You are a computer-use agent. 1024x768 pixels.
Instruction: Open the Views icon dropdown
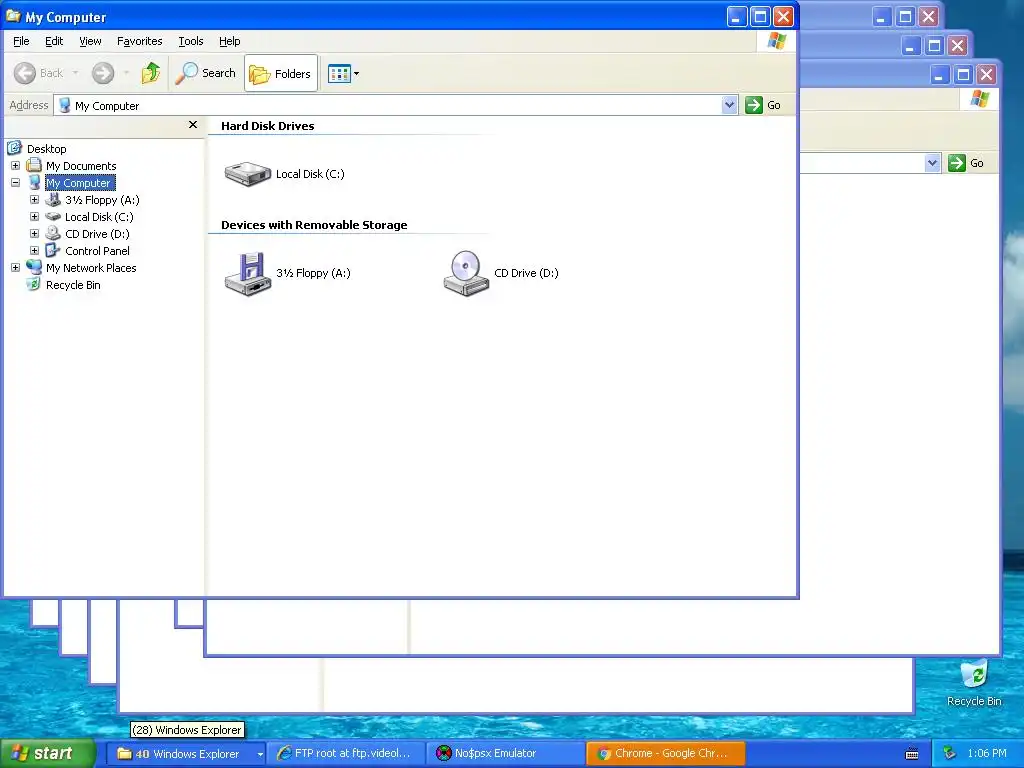click(x=344, y=73)
